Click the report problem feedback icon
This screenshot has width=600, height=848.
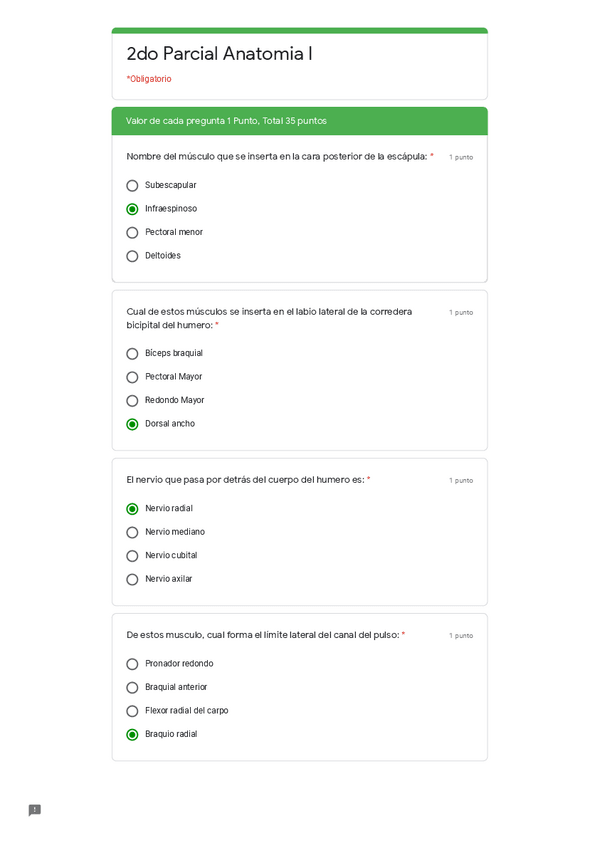click(35, 810)
